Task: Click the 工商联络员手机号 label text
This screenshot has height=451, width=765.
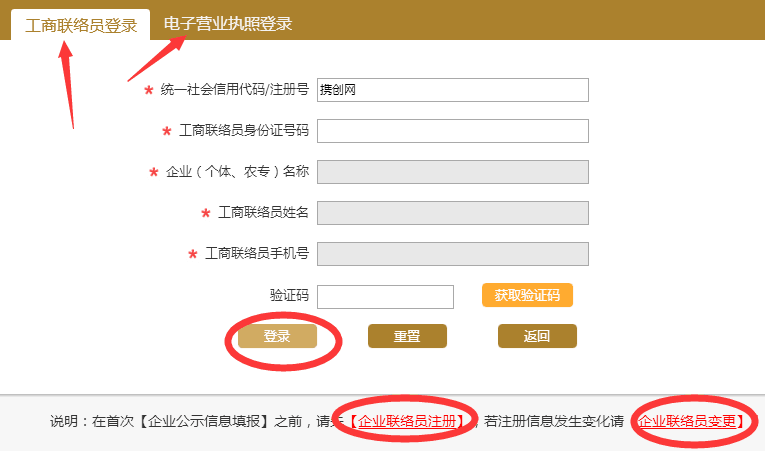Action: click(x=257, y=254)
